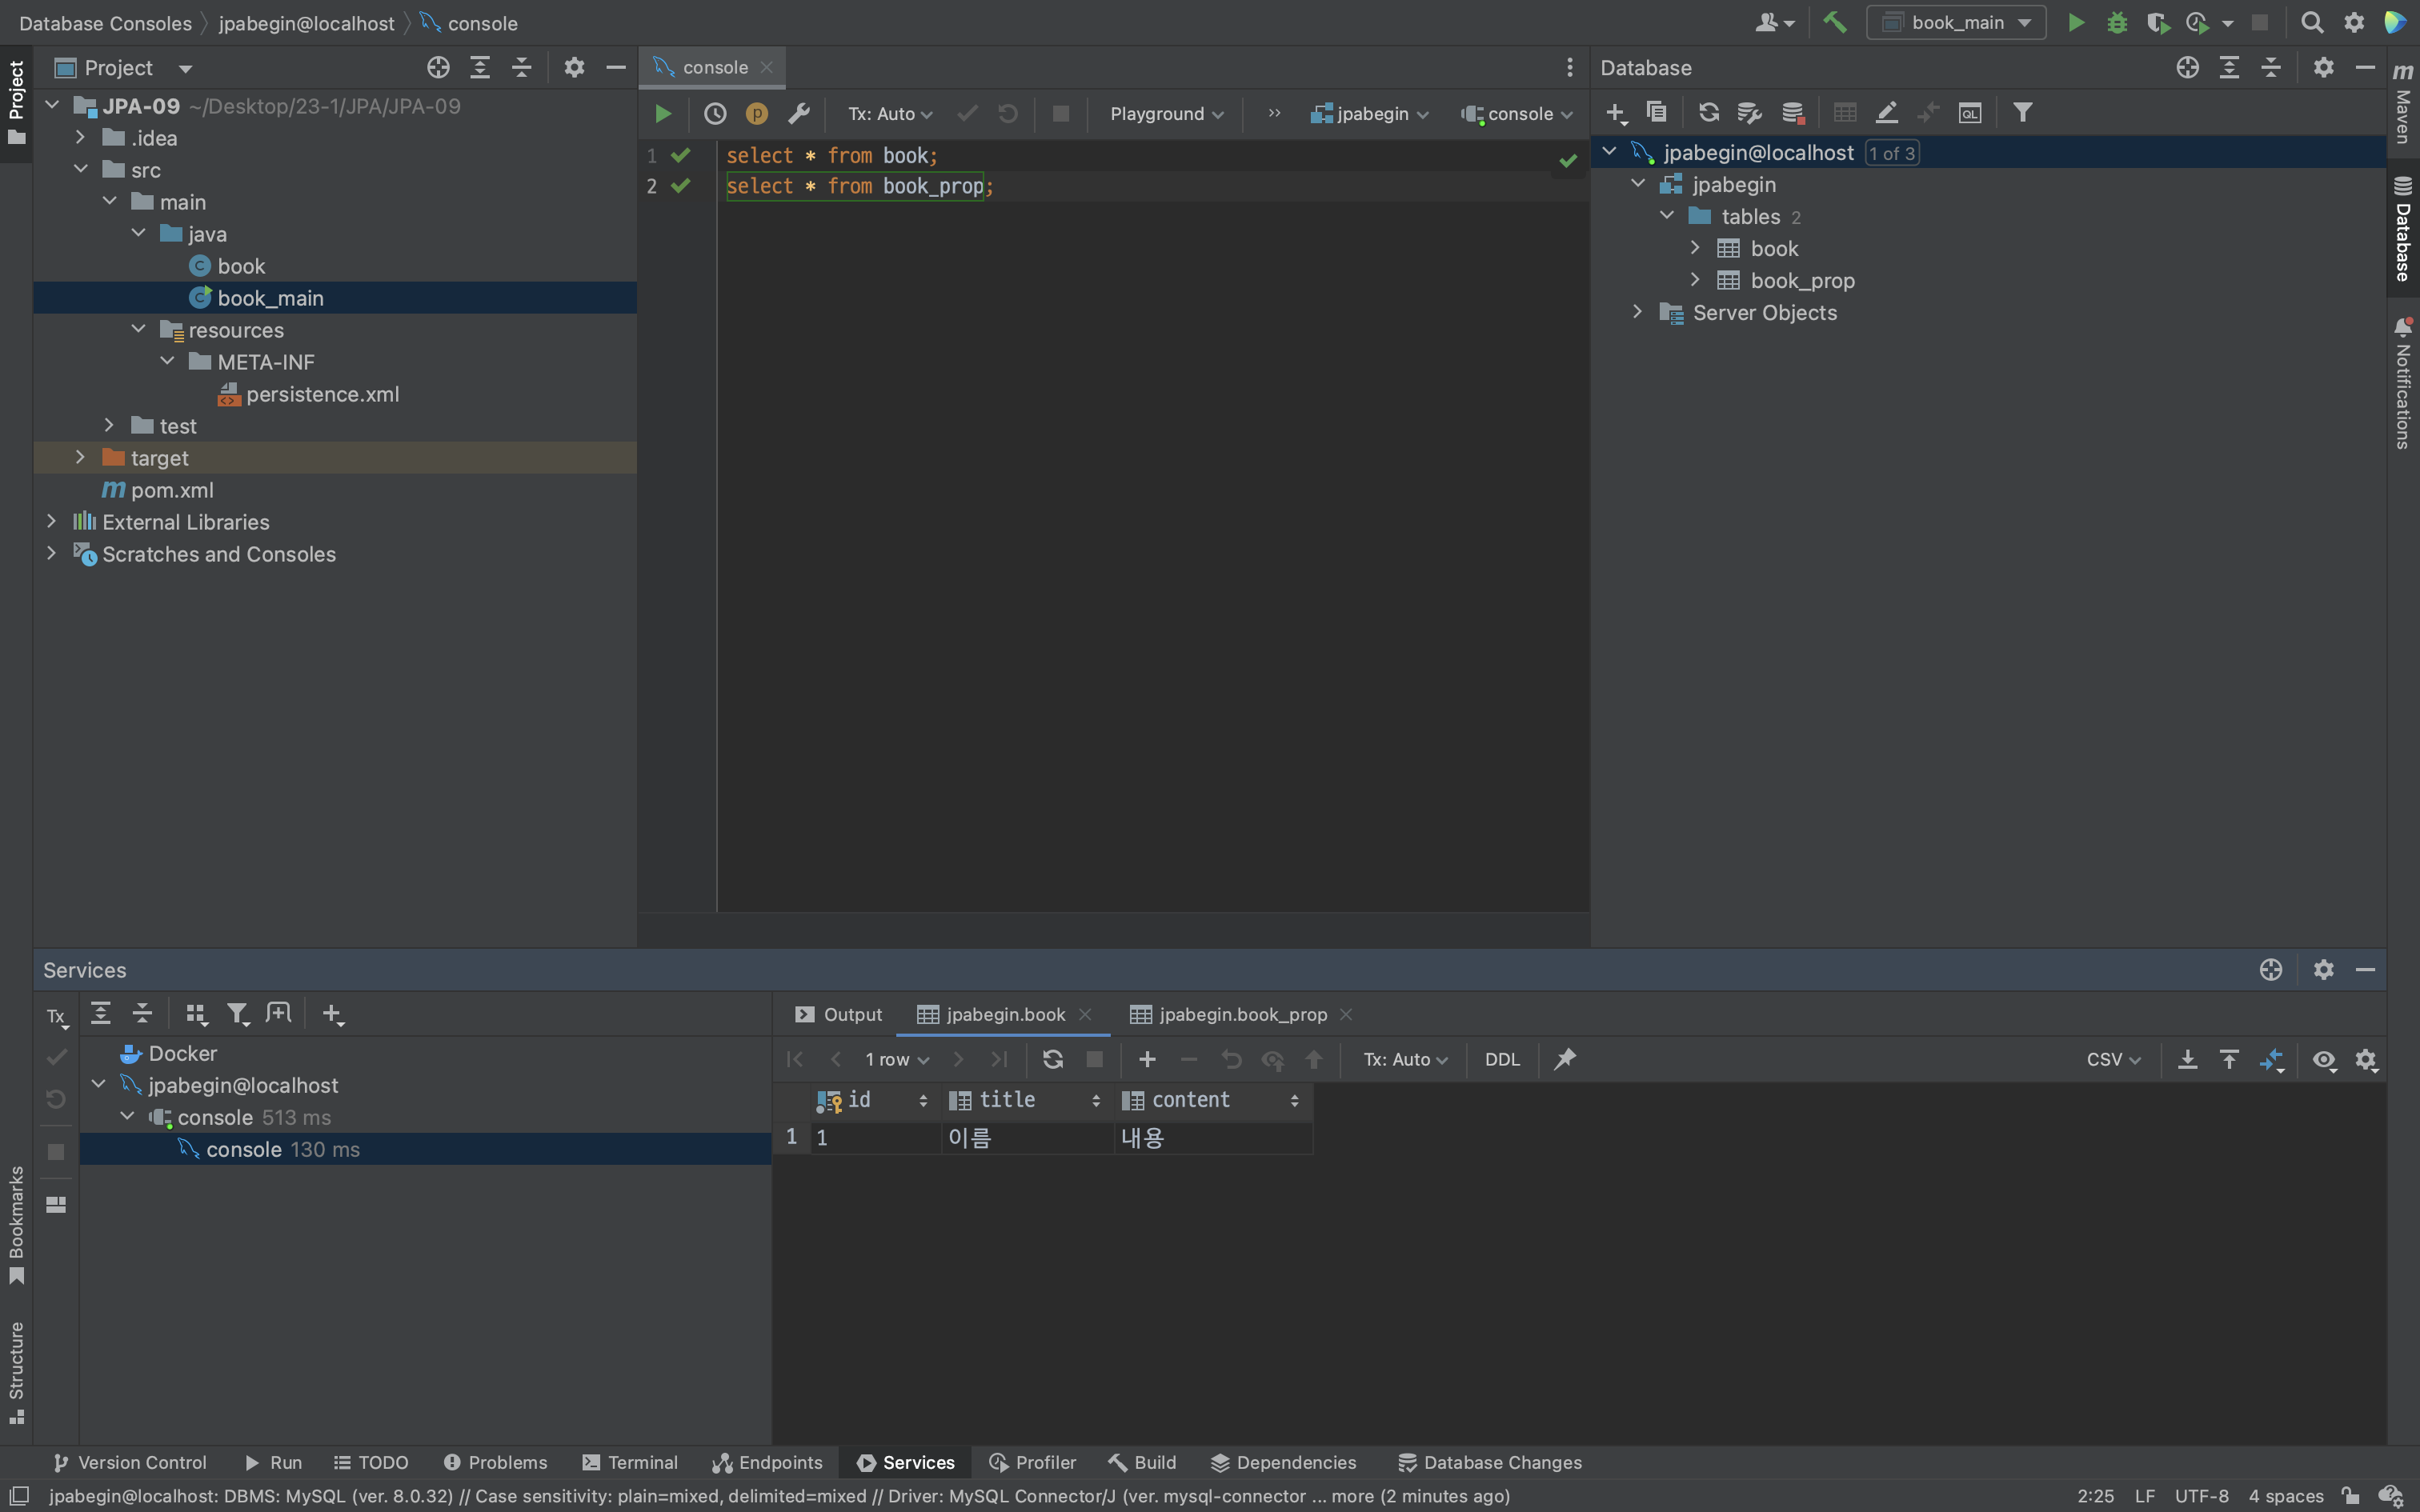Viewport: 2420px width, 1512px height.
Task: Open the Terminal tool window tab
Action: tap(630, 1462)
